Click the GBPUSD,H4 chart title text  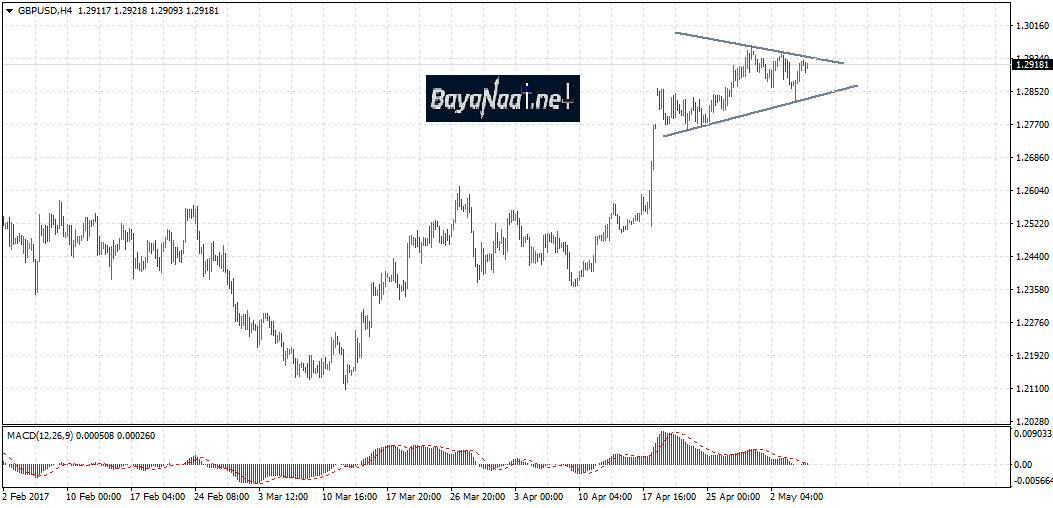(x=44, y=9)
